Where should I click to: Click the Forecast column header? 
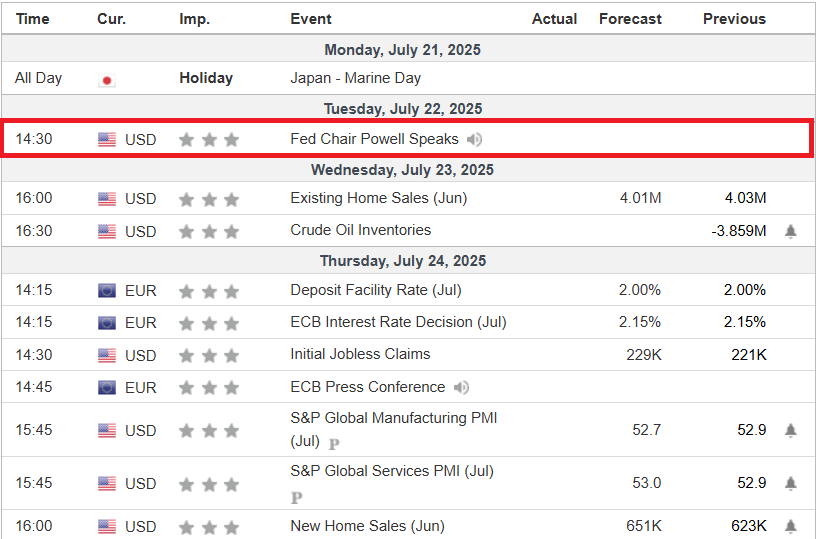[x=630, y=19]
